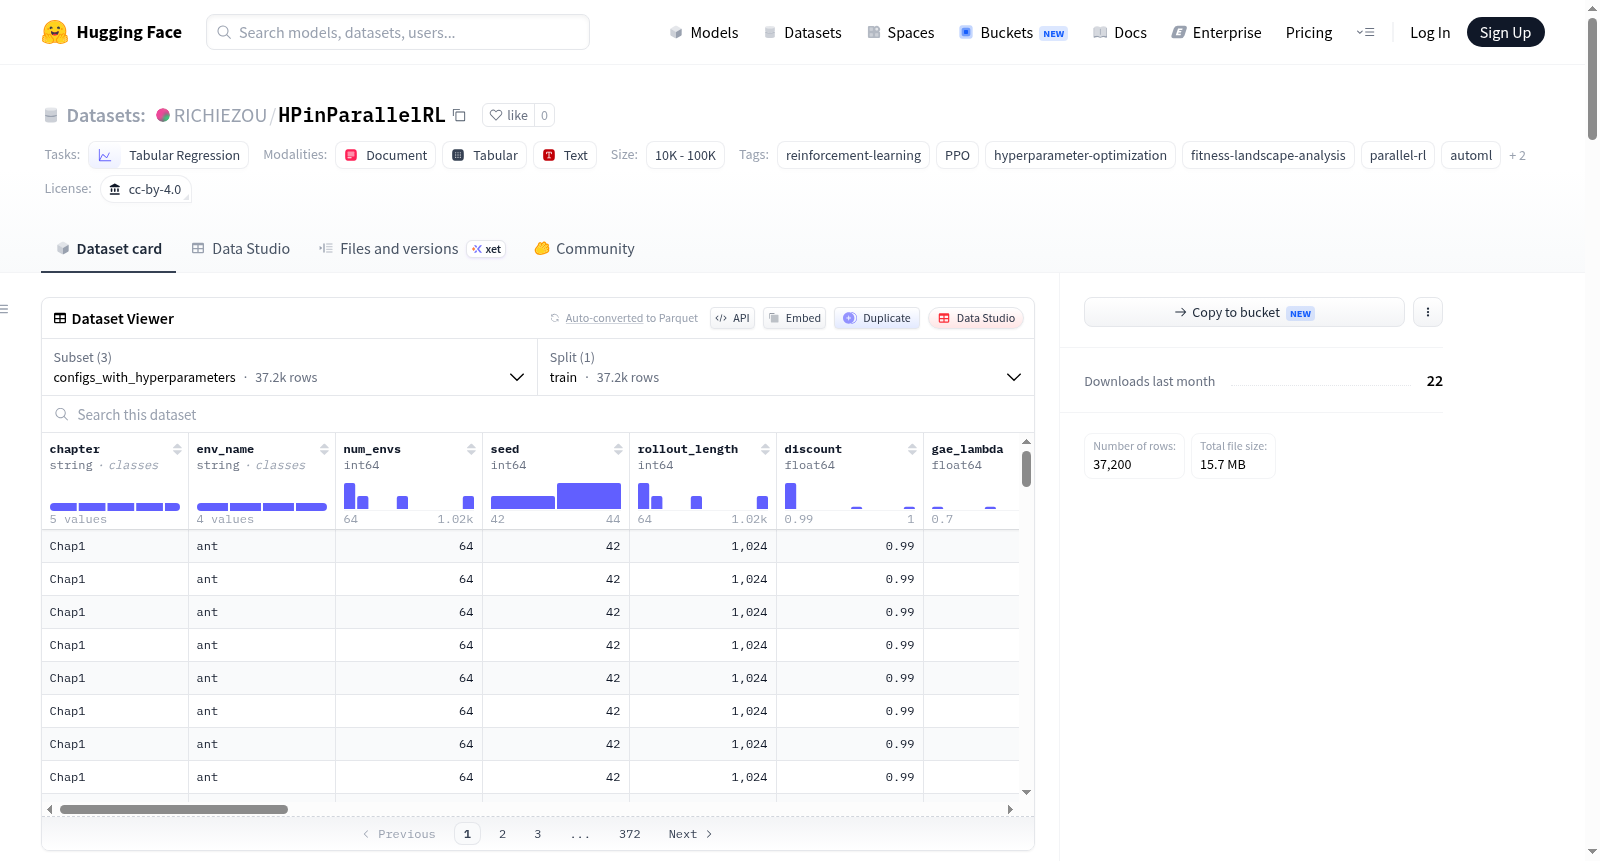Screen dimensions: 1600x861
Task: Go to the Pricing page
Action: pos(1309,32)
